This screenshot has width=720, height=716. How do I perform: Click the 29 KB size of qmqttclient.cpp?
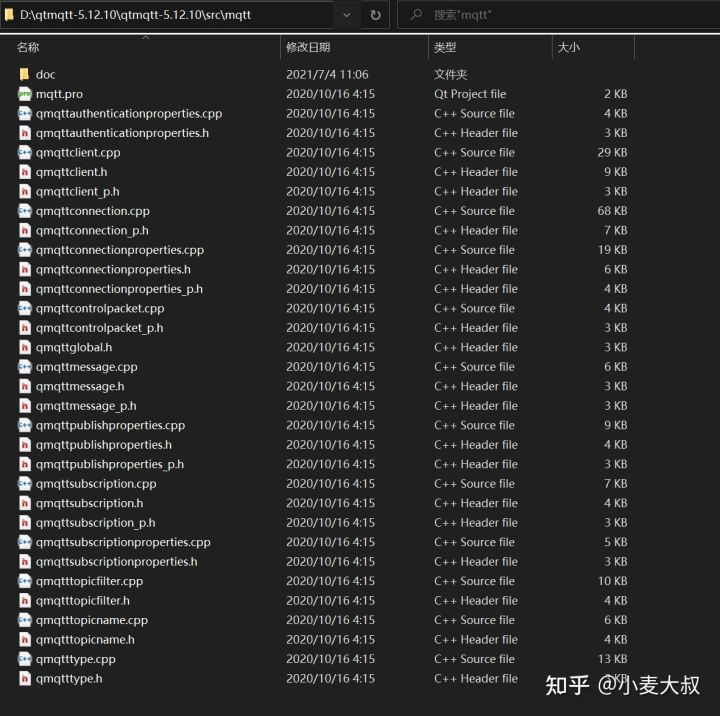pos(612,152)
